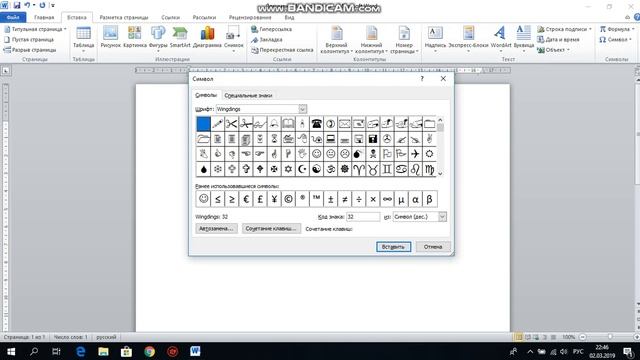Add a Закладка bookmark
Viewport: 640px width, 360px height.
[x=267, y=40]
